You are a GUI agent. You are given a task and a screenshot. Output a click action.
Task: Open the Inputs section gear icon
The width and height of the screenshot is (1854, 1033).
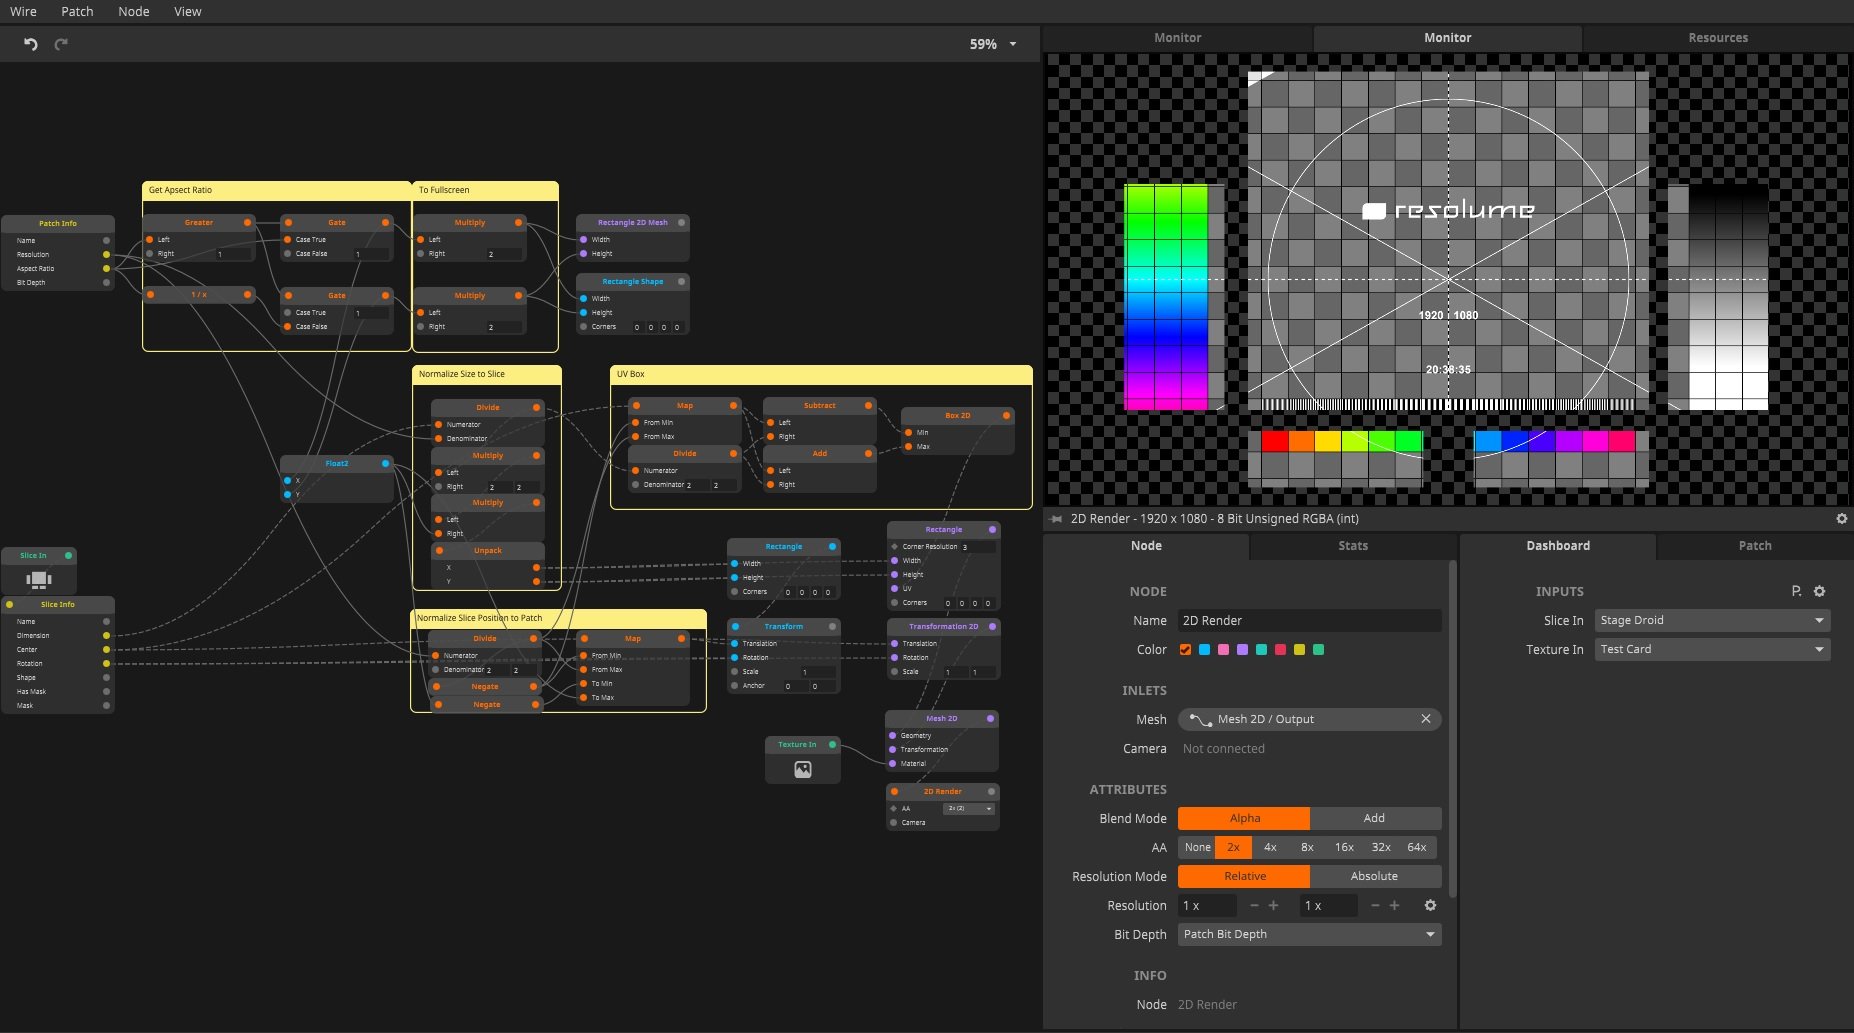(1819, 591)
